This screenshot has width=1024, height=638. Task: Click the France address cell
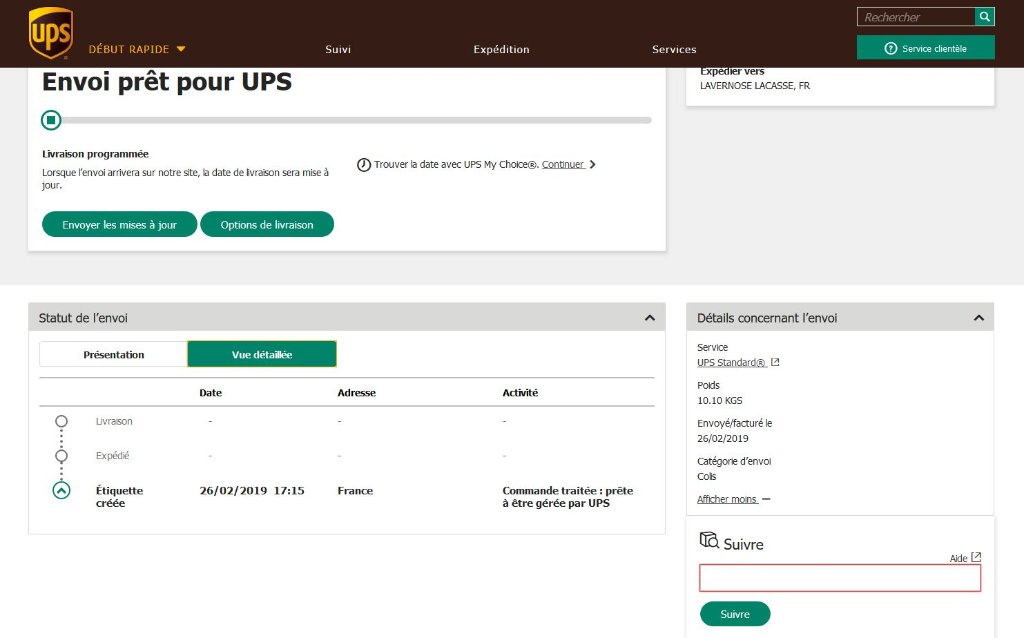click(x=355, y=490)
